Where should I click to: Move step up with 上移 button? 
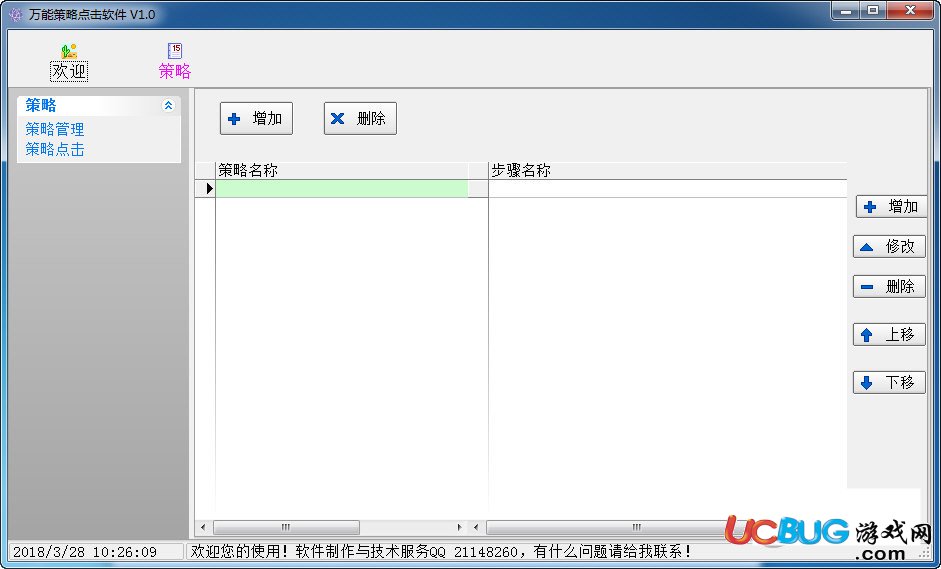pyautogui.click(x=889, y=334)
